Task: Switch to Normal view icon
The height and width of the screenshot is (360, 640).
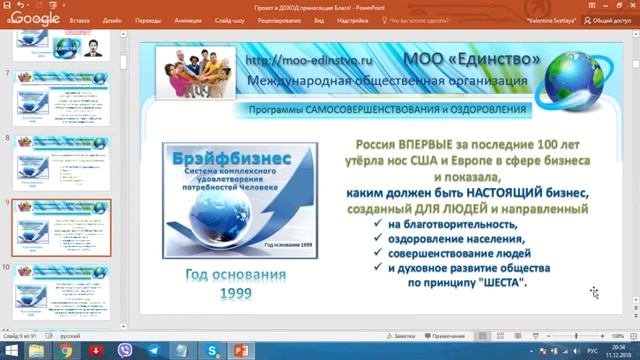Action: pyautogui.click(x=482, y=336)
